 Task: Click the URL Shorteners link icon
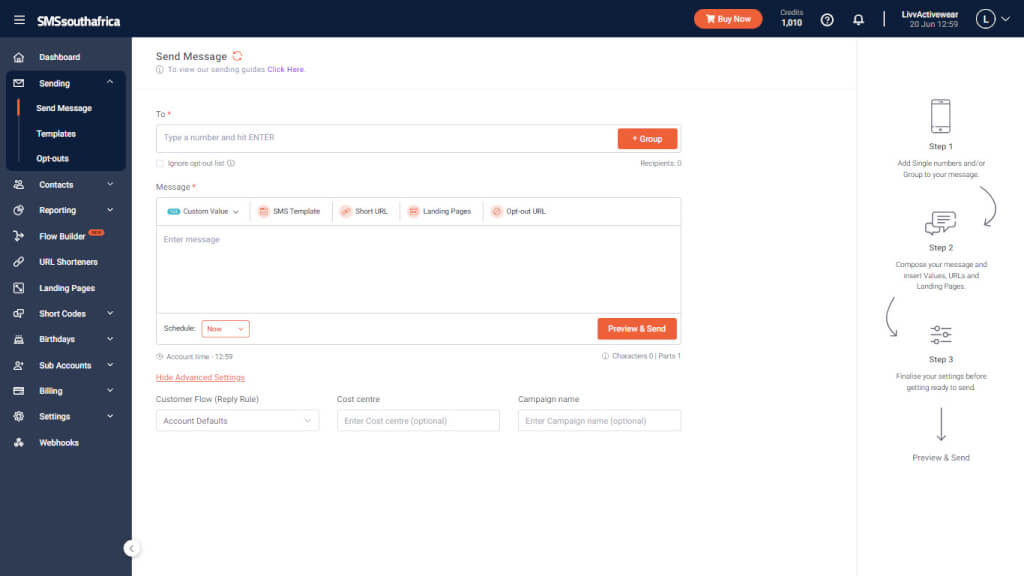pos(18,262)
